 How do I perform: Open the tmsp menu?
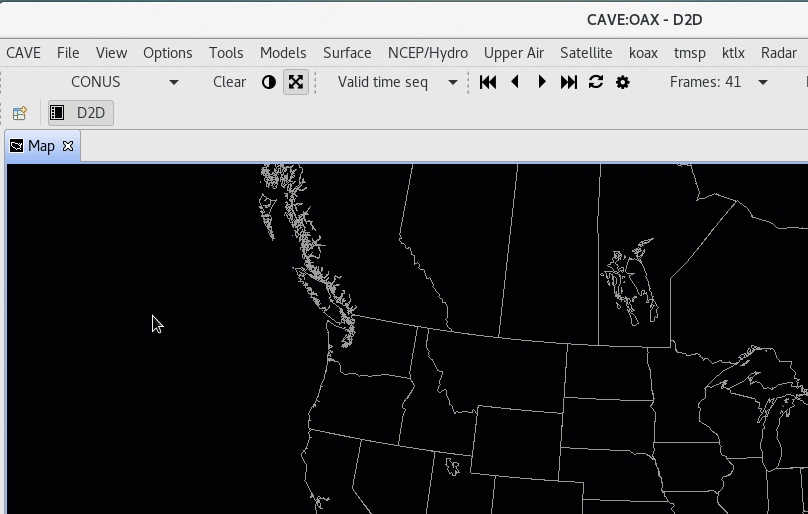(x=689, y=53)
